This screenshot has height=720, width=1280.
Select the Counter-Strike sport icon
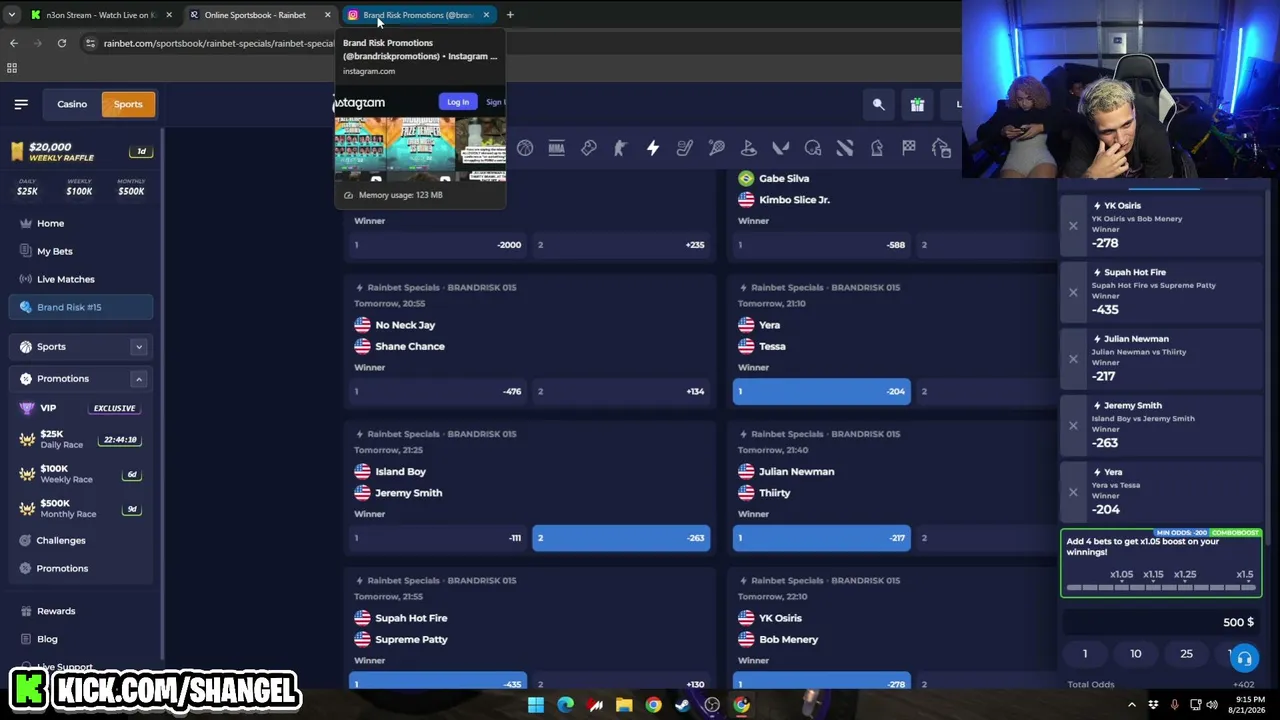point(621,148)
